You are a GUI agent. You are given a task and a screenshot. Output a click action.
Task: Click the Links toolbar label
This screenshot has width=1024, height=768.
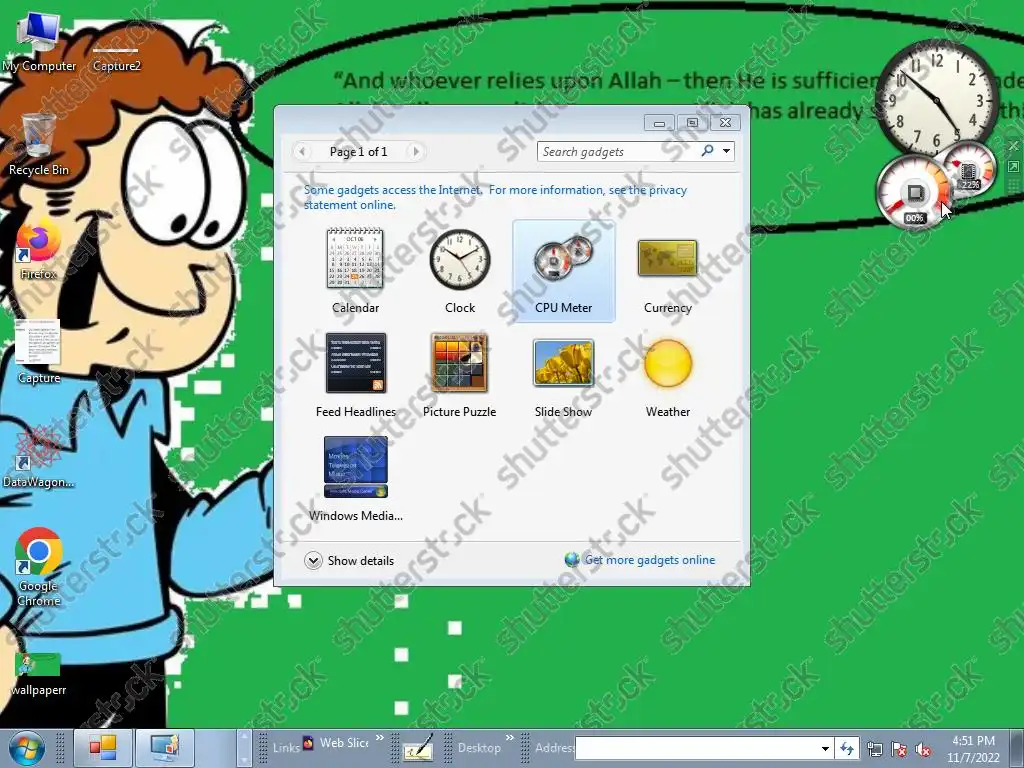click(x=286, y=748)
